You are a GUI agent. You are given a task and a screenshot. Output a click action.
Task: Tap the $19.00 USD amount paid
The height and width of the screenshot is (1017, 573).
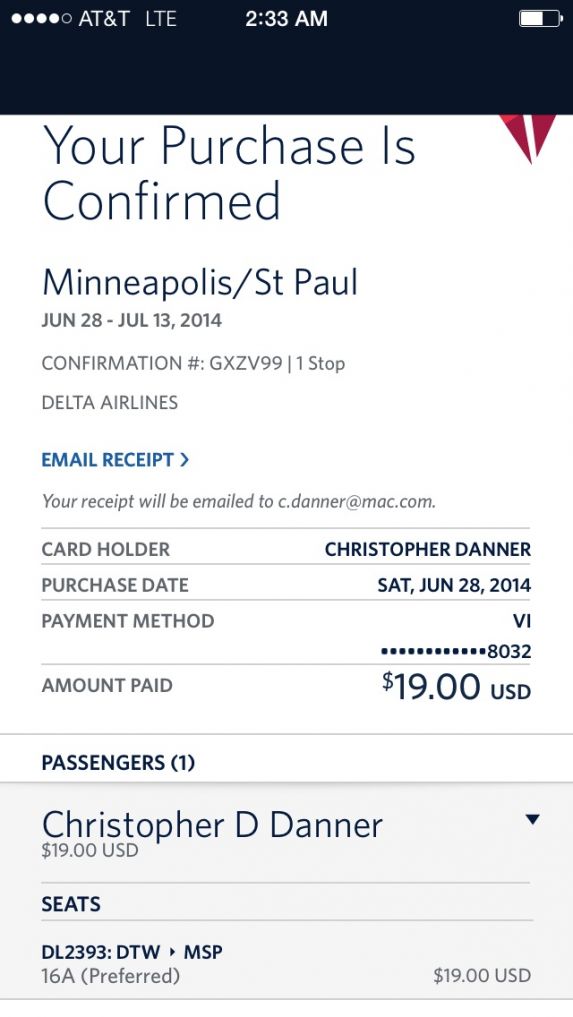click(456, 688)
